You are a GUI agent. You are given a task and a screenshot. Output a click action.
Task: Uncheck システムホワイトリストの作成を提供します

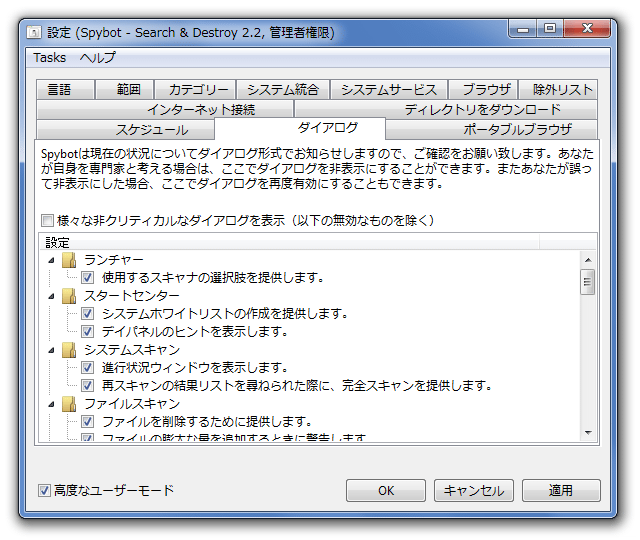[x=87, y=313]
